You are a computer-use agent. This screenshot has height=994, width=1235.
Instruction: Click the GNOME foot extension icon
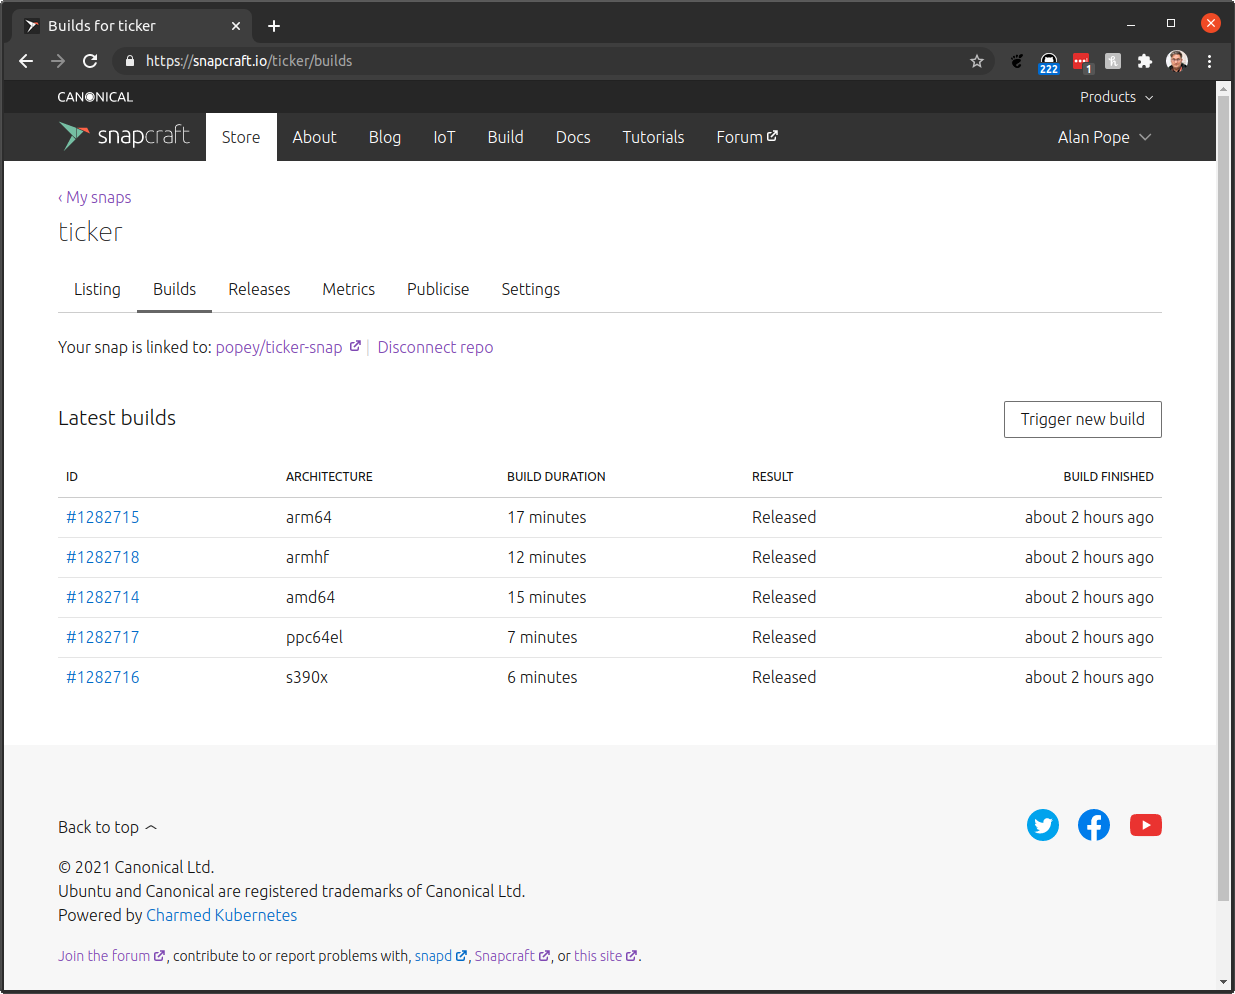pos(1017,61)
